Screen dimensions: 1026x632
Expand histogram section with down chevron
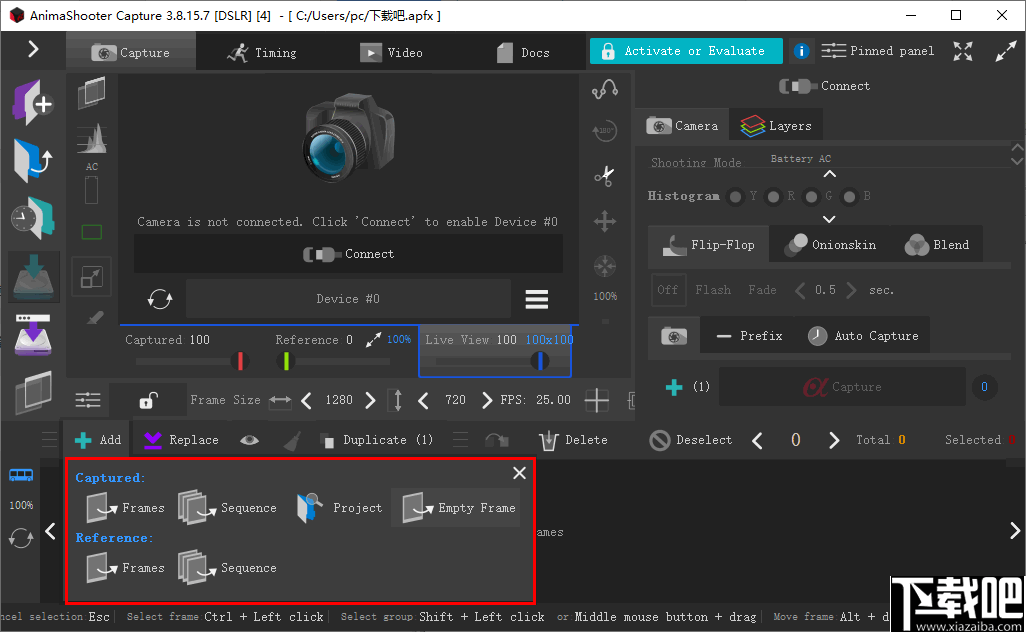(x=829, y=219)
